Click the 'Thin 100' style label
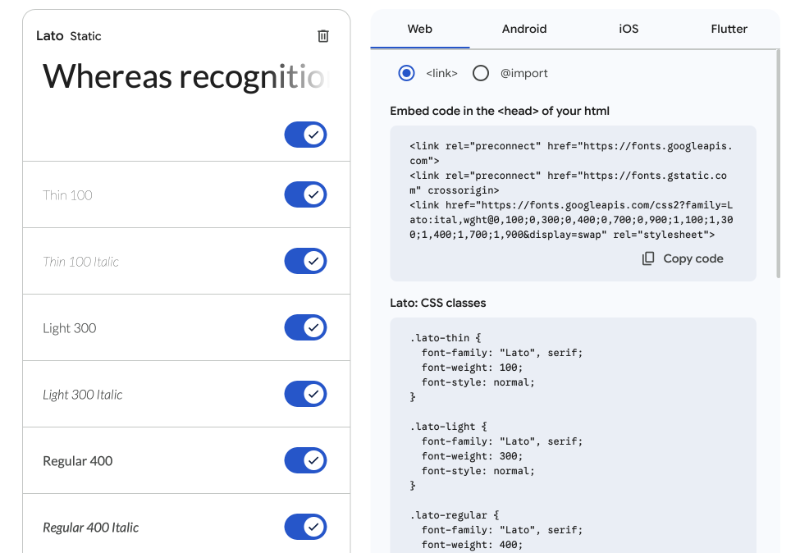800x553 pixels. (x=67, y=195)
